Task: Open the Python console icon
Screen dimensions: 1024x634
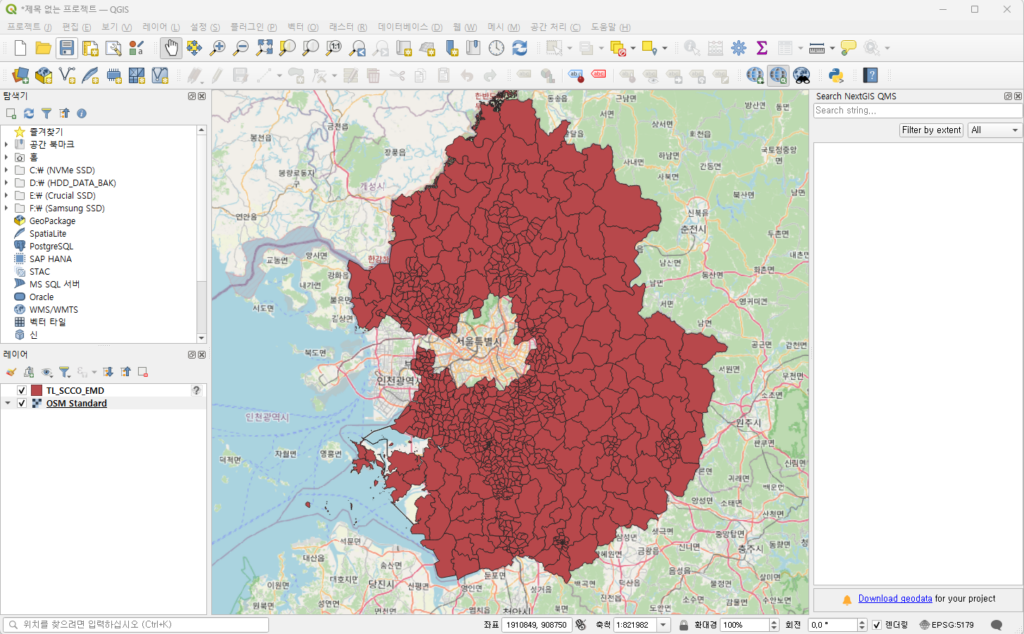Action: 836,74
